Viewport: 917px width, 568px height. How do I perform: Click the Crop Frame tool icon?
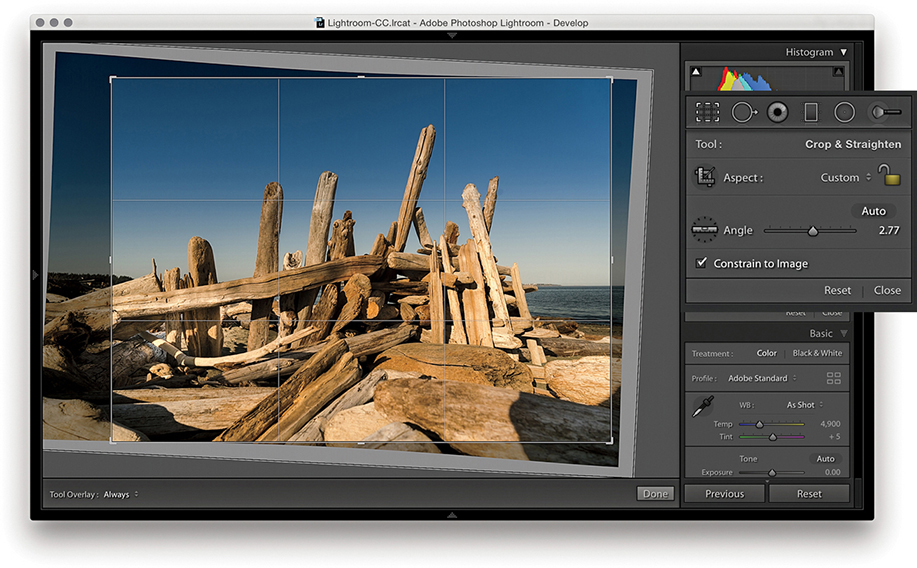click(704, 177)
